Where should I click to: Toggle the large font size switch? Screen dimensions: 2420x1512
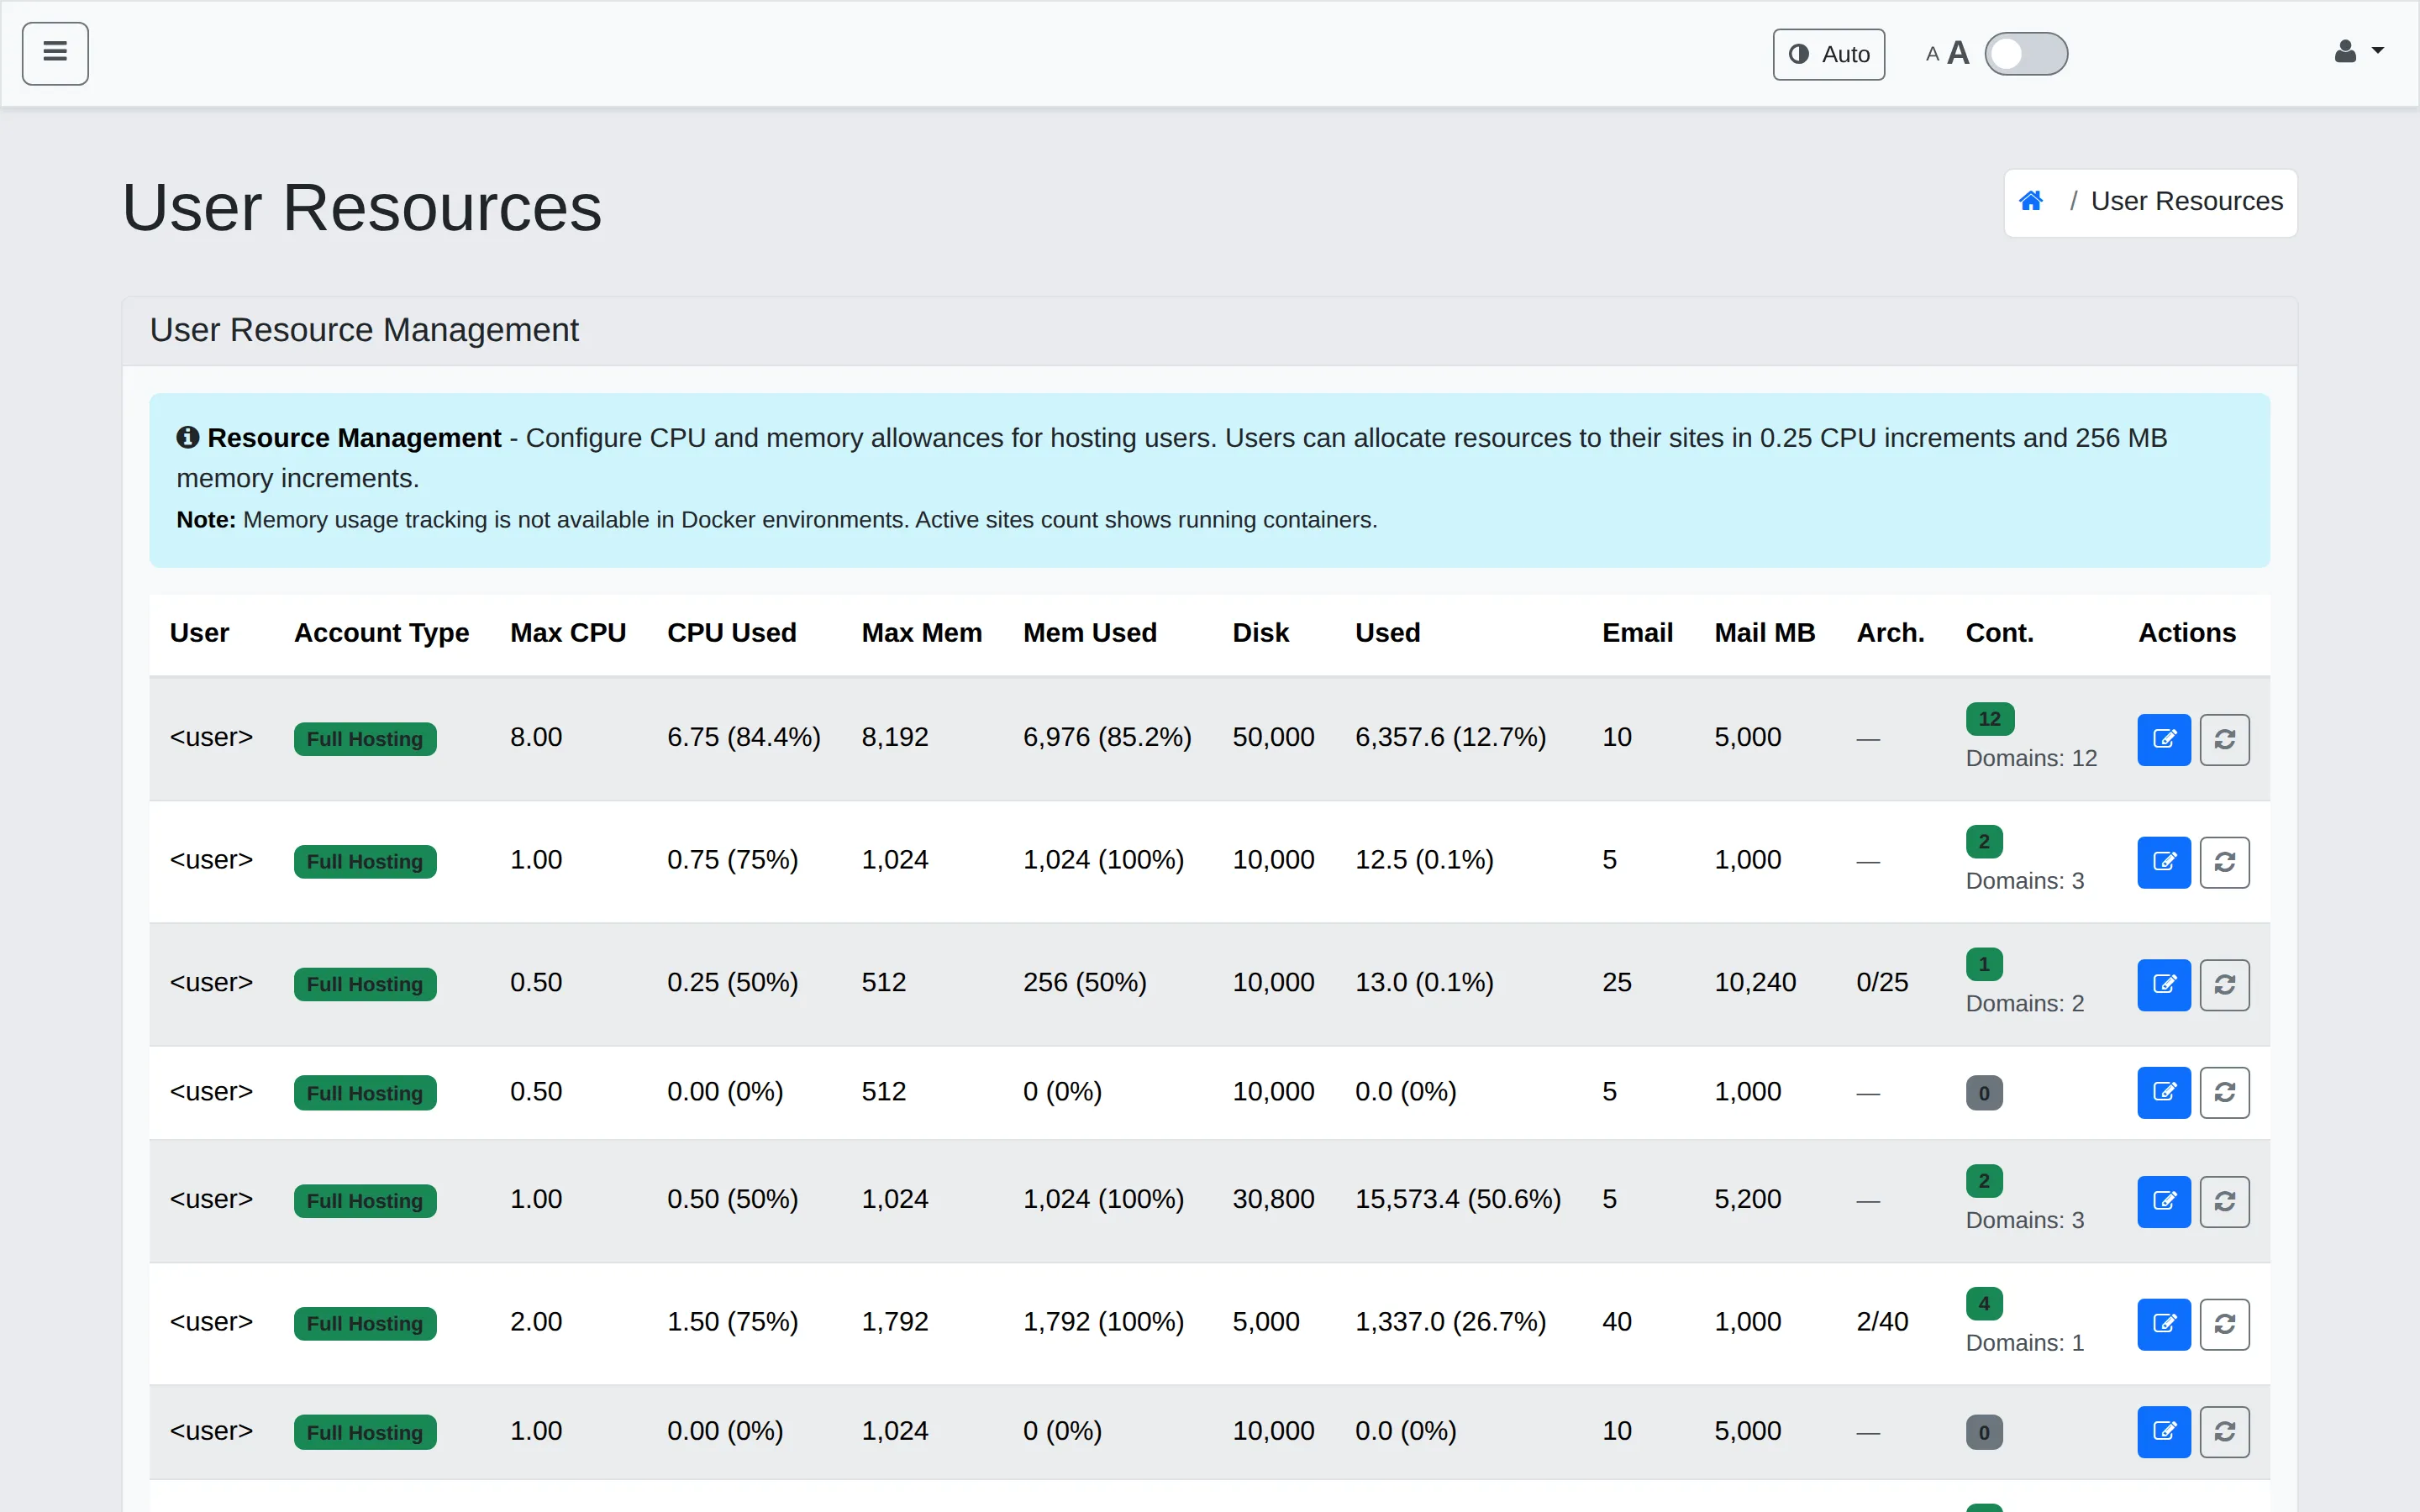point(2026,54)
